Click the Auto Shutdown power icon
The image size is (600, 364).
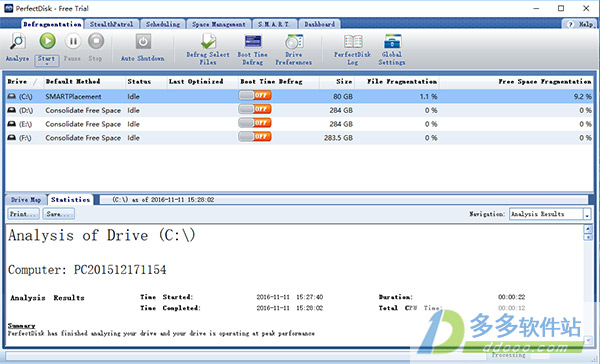click(x=143, y=41)
